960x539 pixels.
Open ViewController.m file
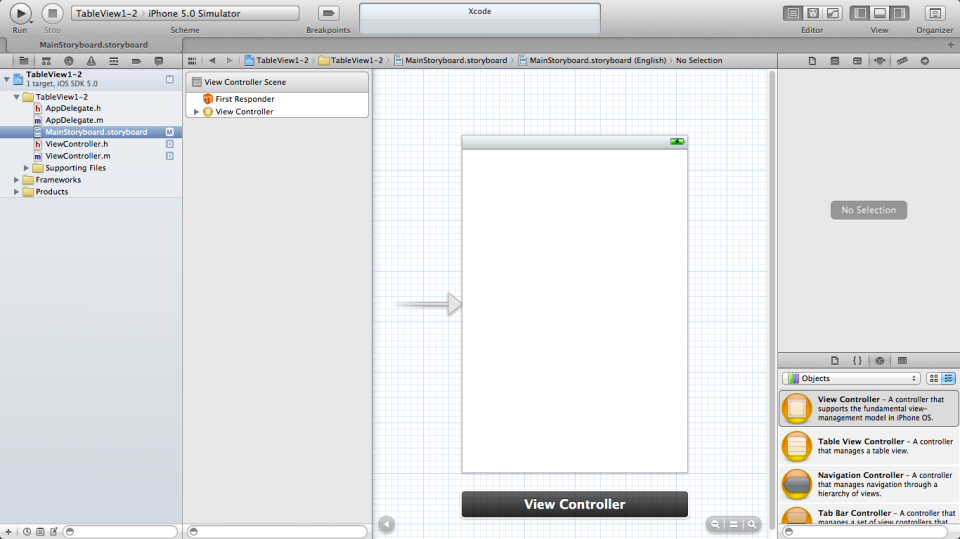(78, 156)
